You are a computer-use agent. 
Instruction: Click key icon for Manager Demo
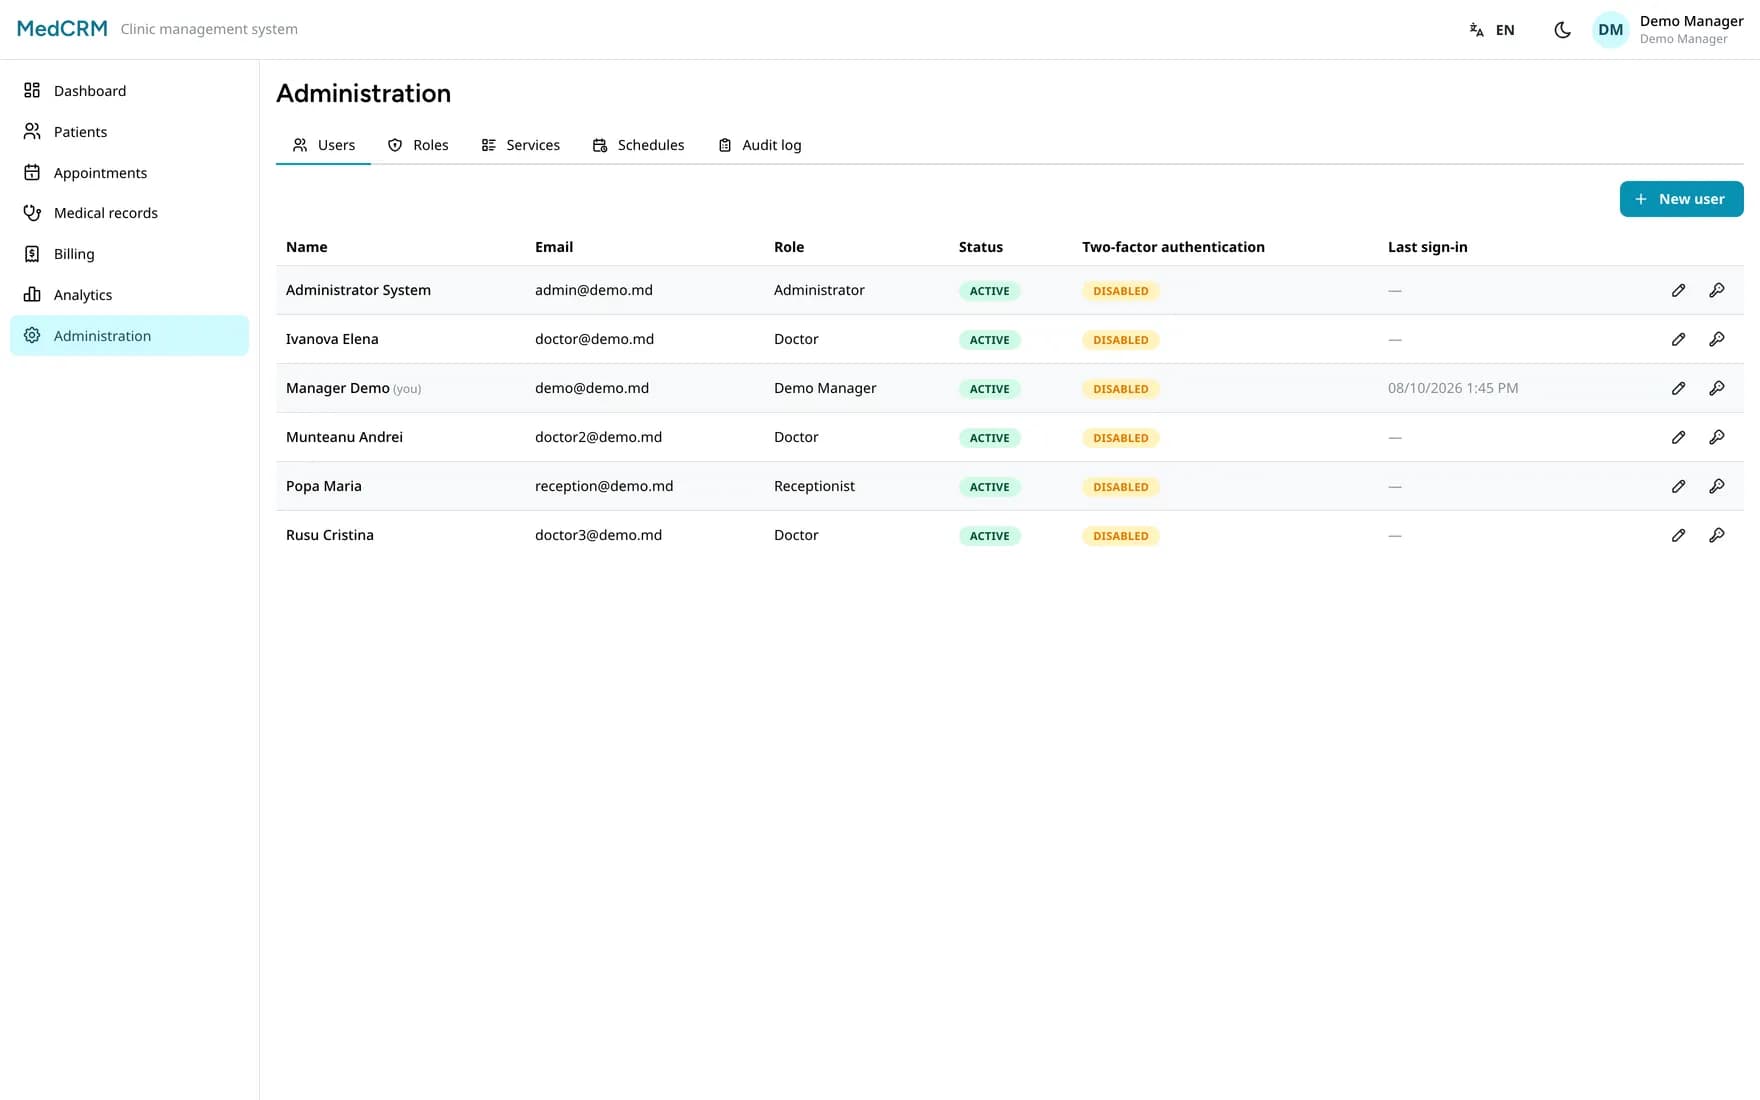[1716, 388]
